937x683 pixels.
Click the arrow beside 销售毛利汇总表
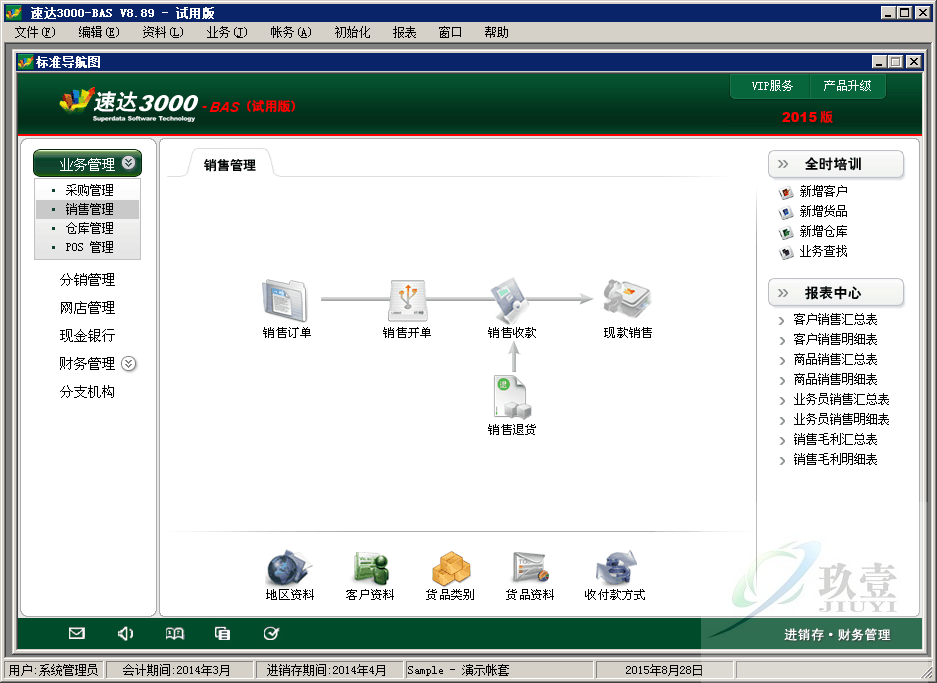click(782, 441)
